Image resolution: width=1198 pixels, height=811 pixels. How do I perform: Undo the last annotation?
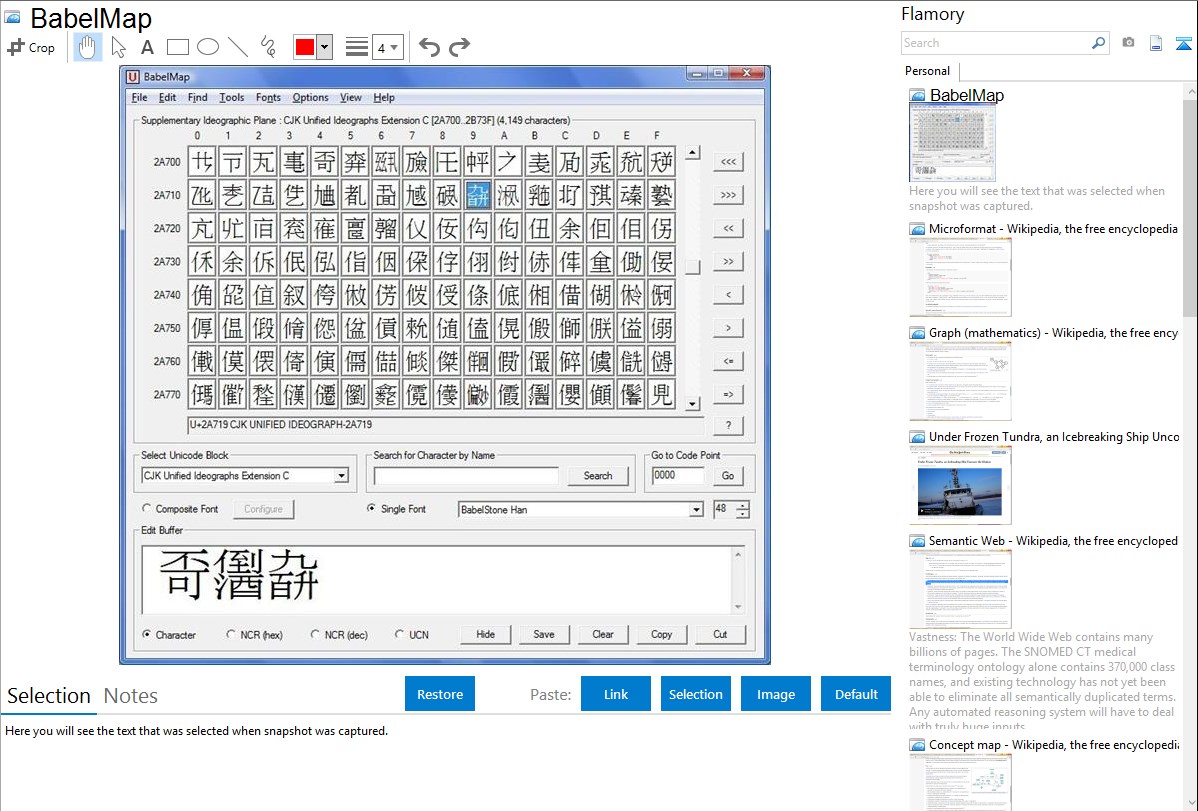[429, 47]
